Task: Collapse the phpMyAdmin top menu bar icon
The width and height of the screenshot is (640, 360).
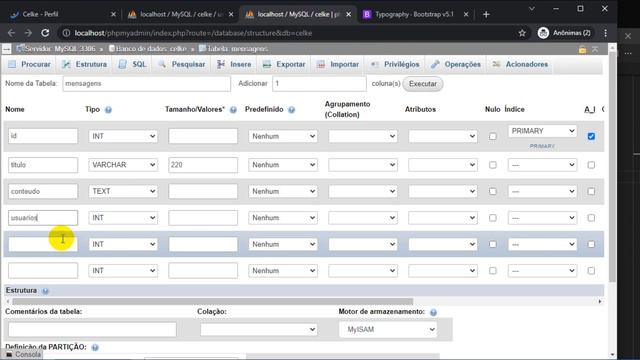Action: point(596,49)
